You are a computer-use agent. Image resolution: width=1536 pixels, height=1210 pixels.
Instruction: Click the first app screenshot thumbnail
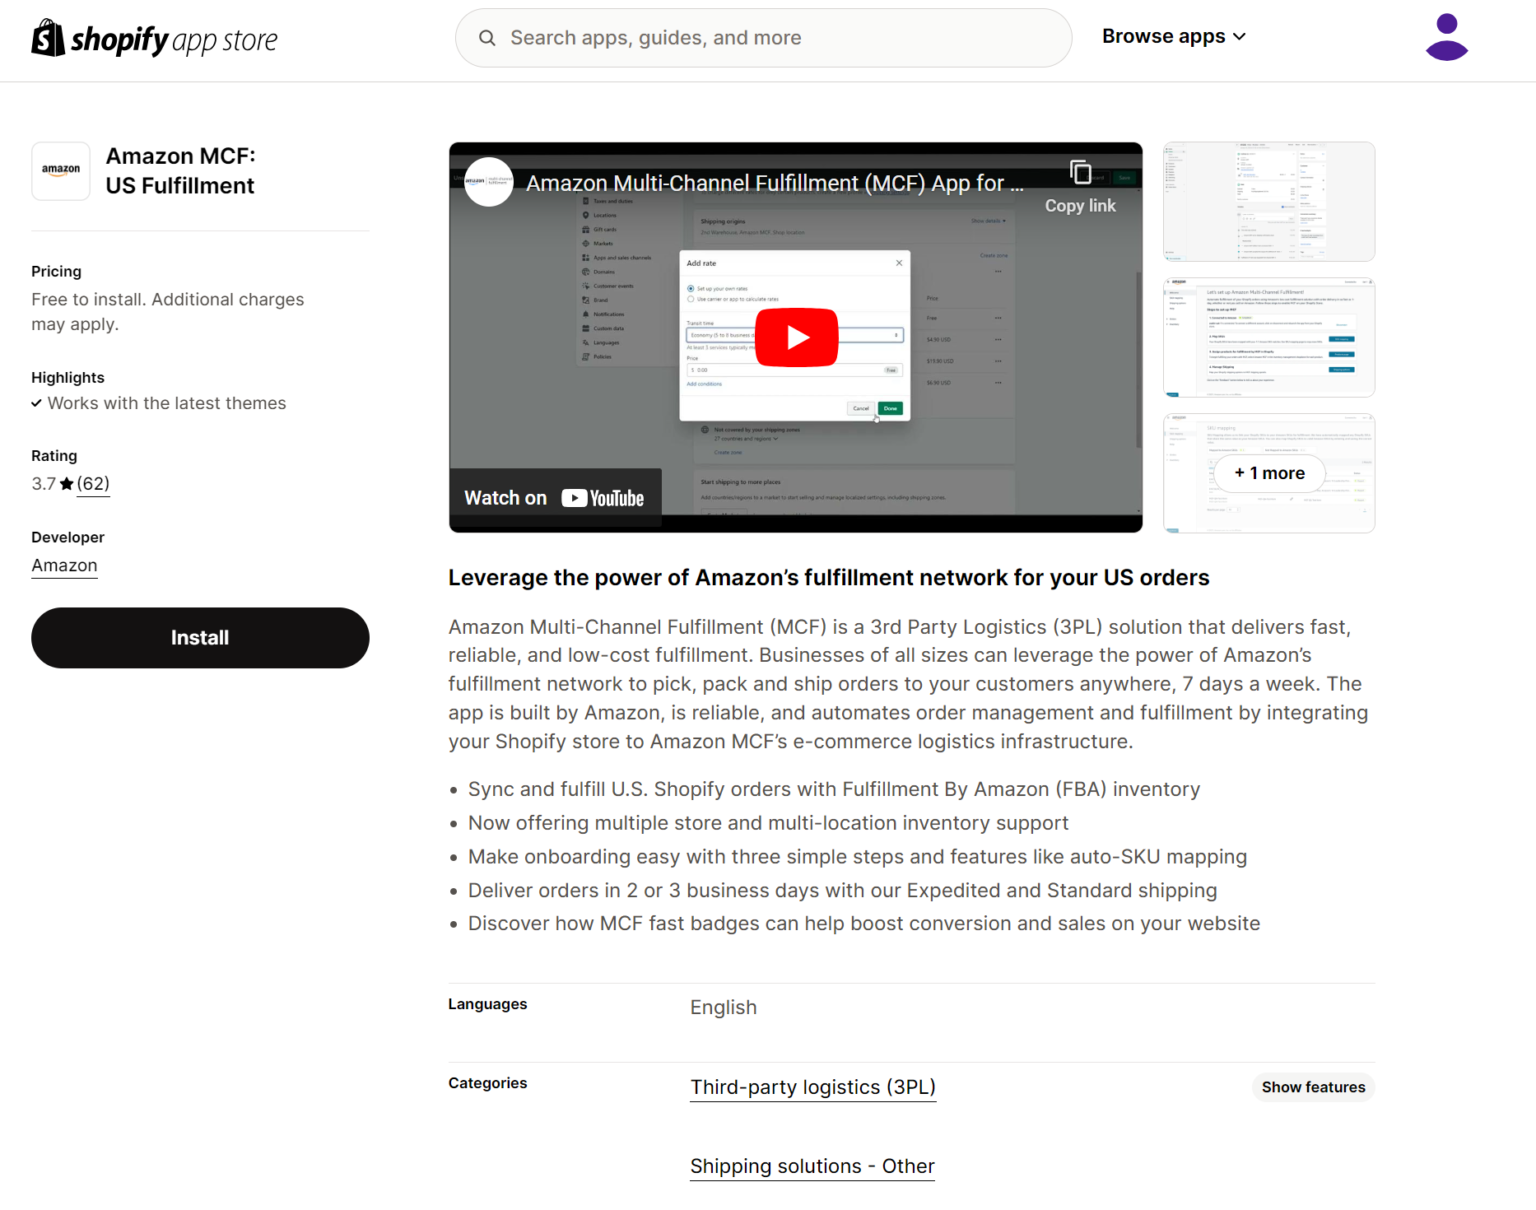[x=1268, y=201]
